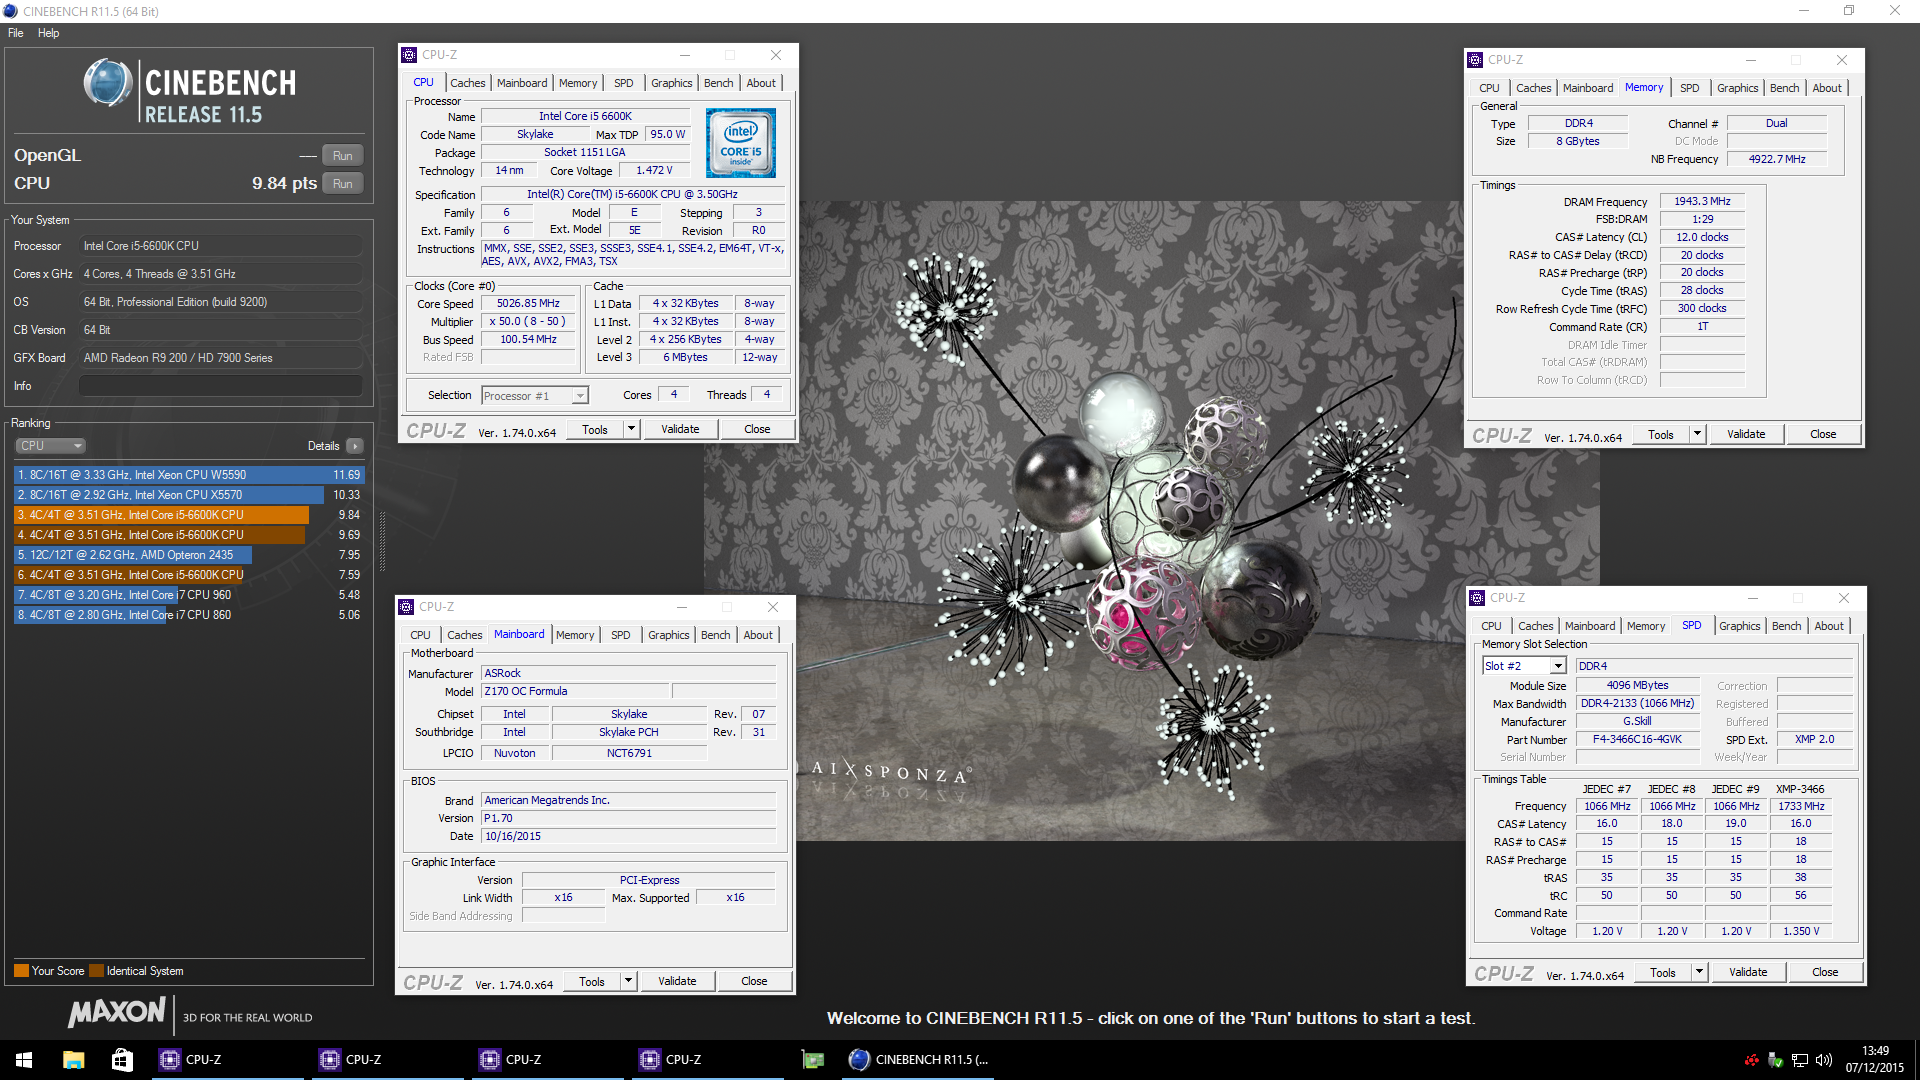Switch to the third CPU-Z taskbar item
Screen dimensions: 1920x1080
[x=548, y=1060]
